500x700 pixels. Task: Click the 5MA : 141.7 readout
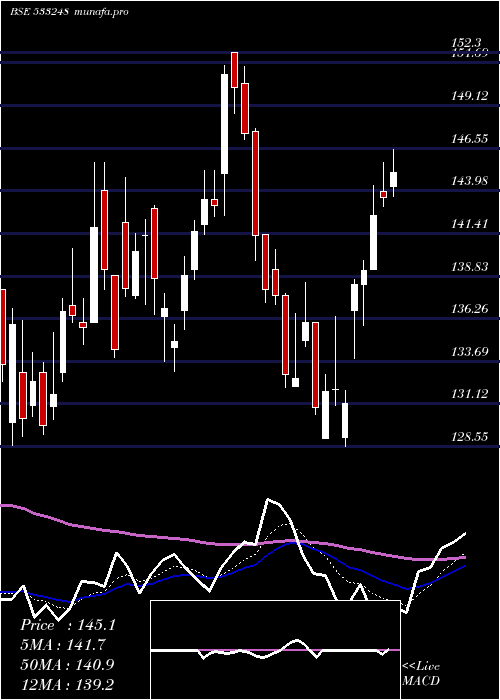pos(63,645)
